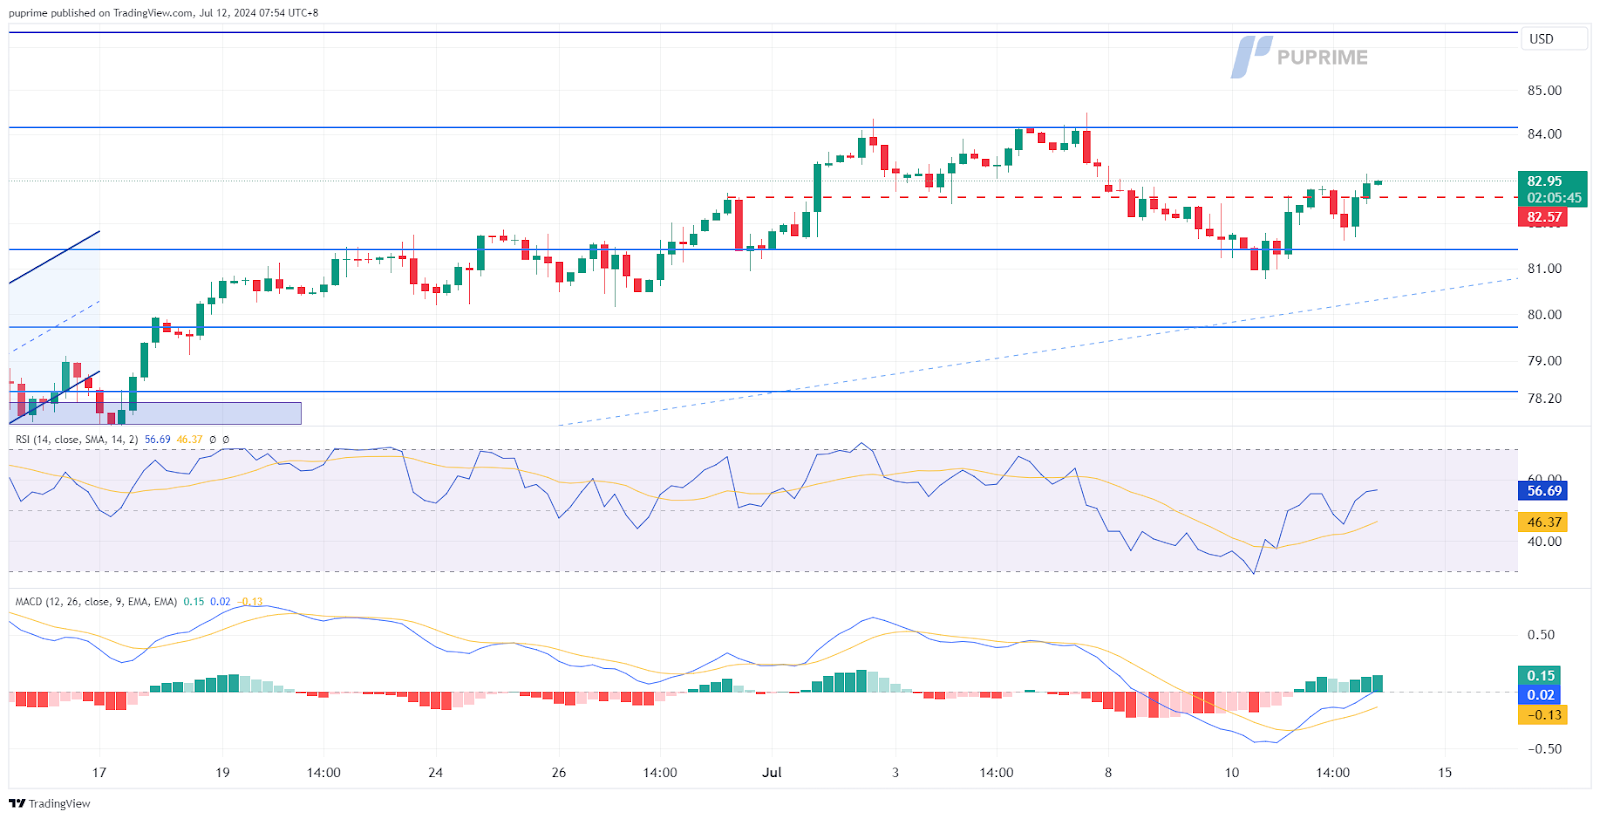
Task: Click the MACD histogram label 0.15
Action: 1541,676
